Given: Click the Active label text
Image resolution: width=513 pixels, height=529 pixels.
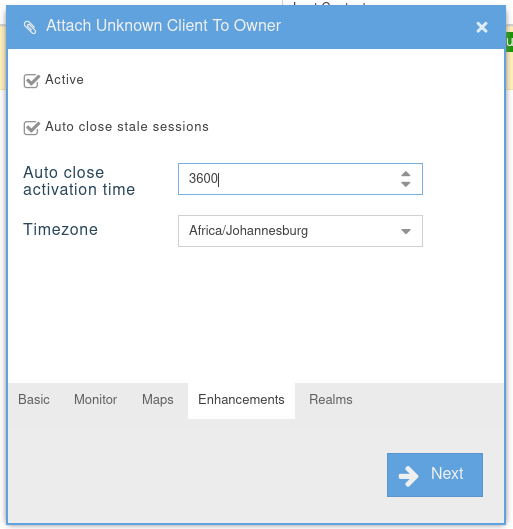Looking at the screenshot, I should [x=64, y=80].
